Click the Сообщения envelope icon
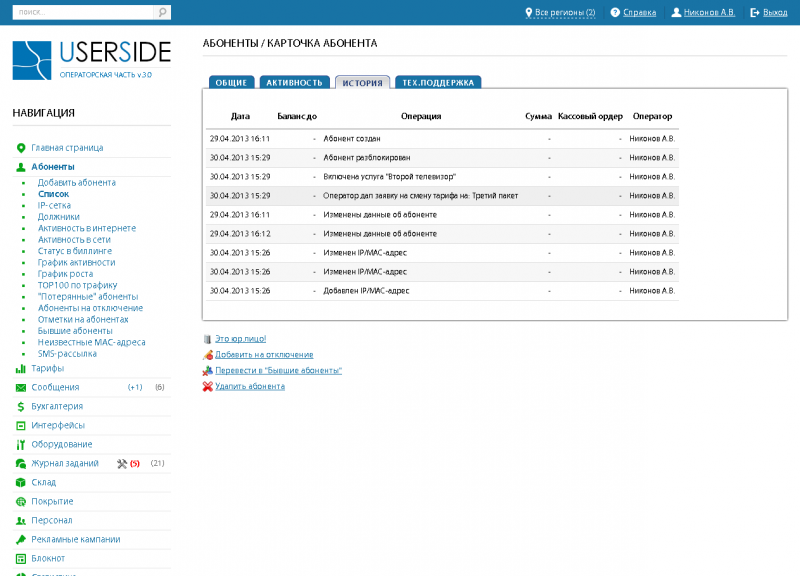This screenshot has height=576, width=800. tap(21, 387)
